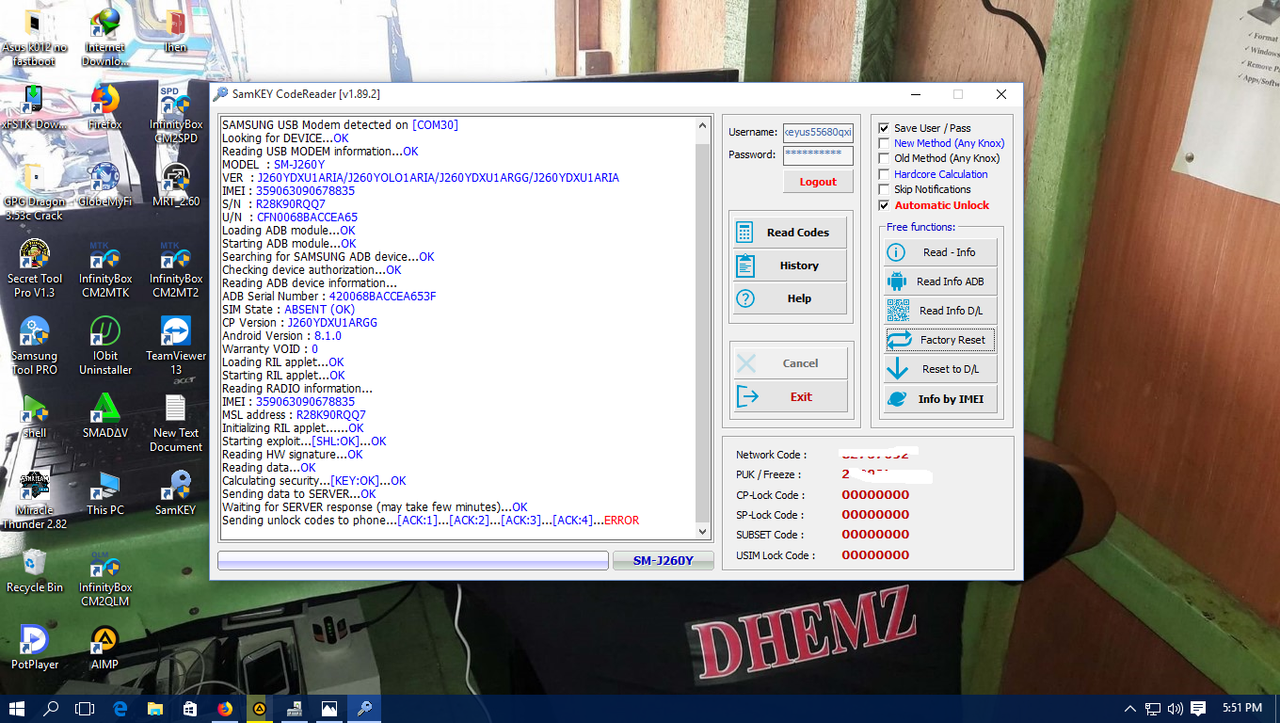Open File Explorer from the taskbar

pyautogui.click(x=155, y=708)
